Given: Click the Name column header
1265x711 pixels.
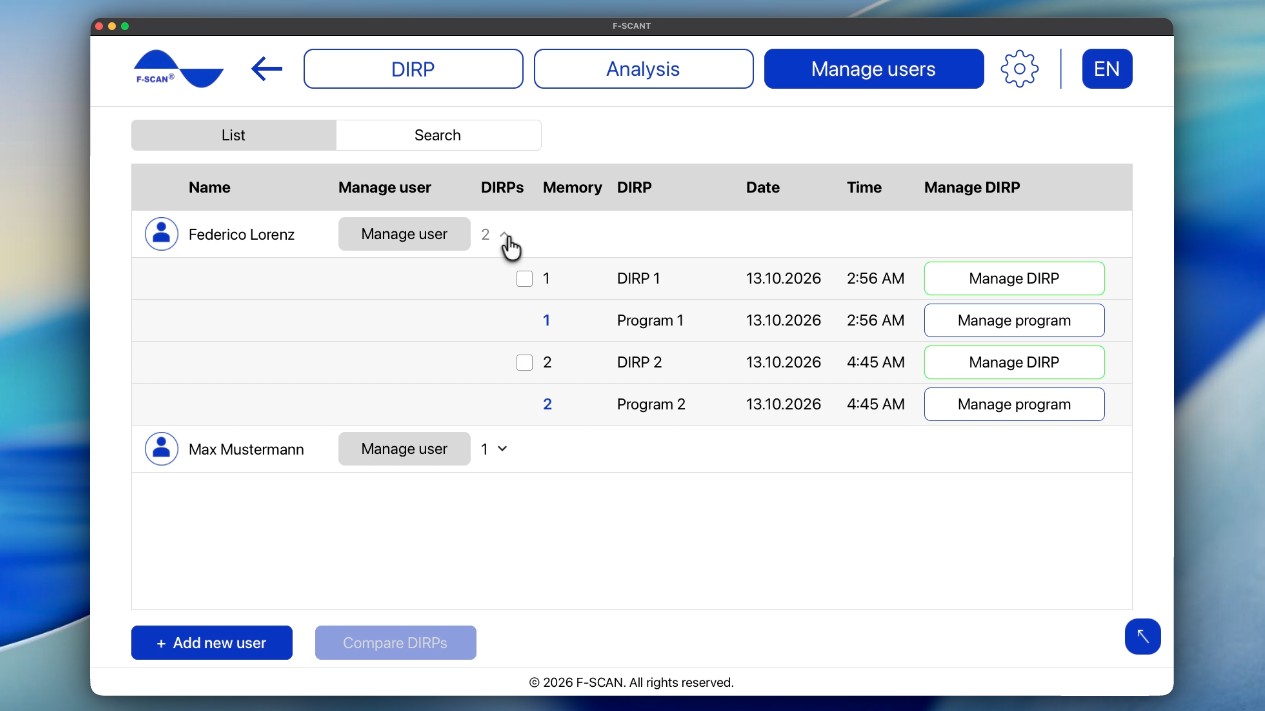Looking at the screenshot, I should [209, 188].
